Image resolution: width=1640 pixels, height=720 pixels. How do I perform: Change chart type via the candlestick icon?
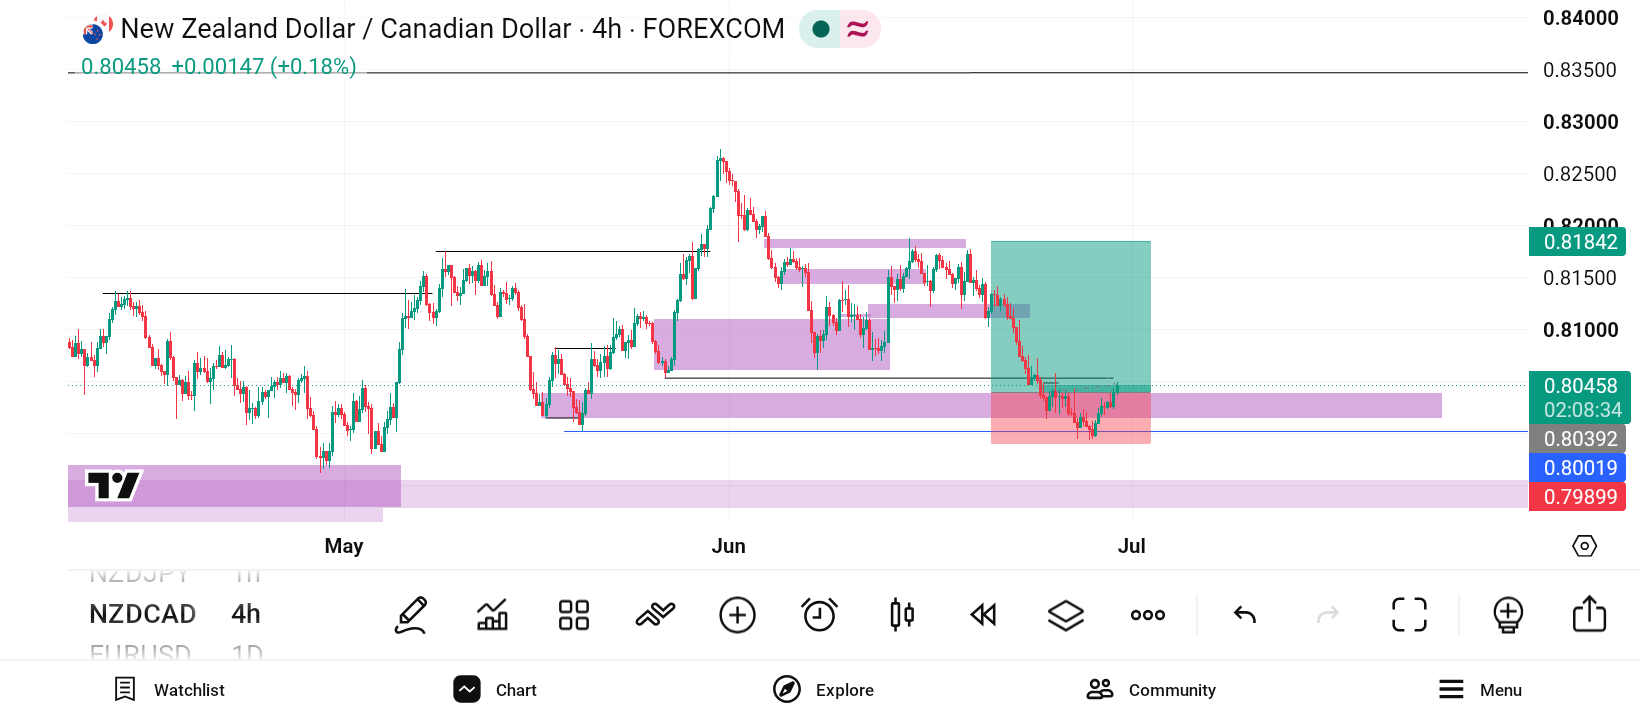pyautogui.click(x=902, y=615)
